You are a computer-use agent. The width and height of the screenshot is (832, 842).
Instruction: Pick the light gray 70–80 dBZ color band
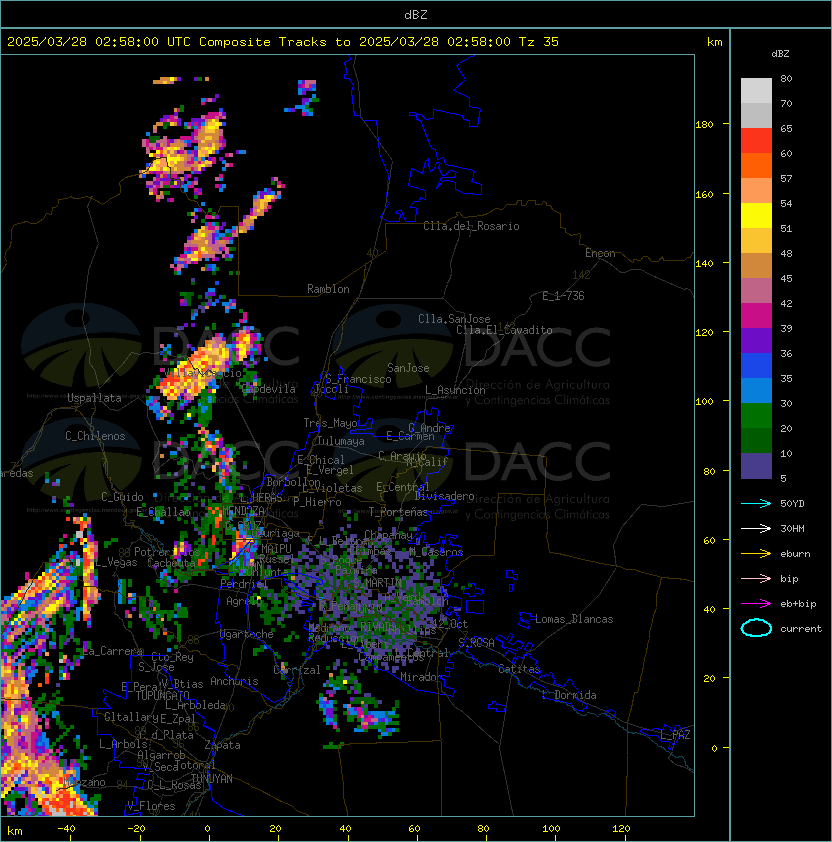(756, 91)
